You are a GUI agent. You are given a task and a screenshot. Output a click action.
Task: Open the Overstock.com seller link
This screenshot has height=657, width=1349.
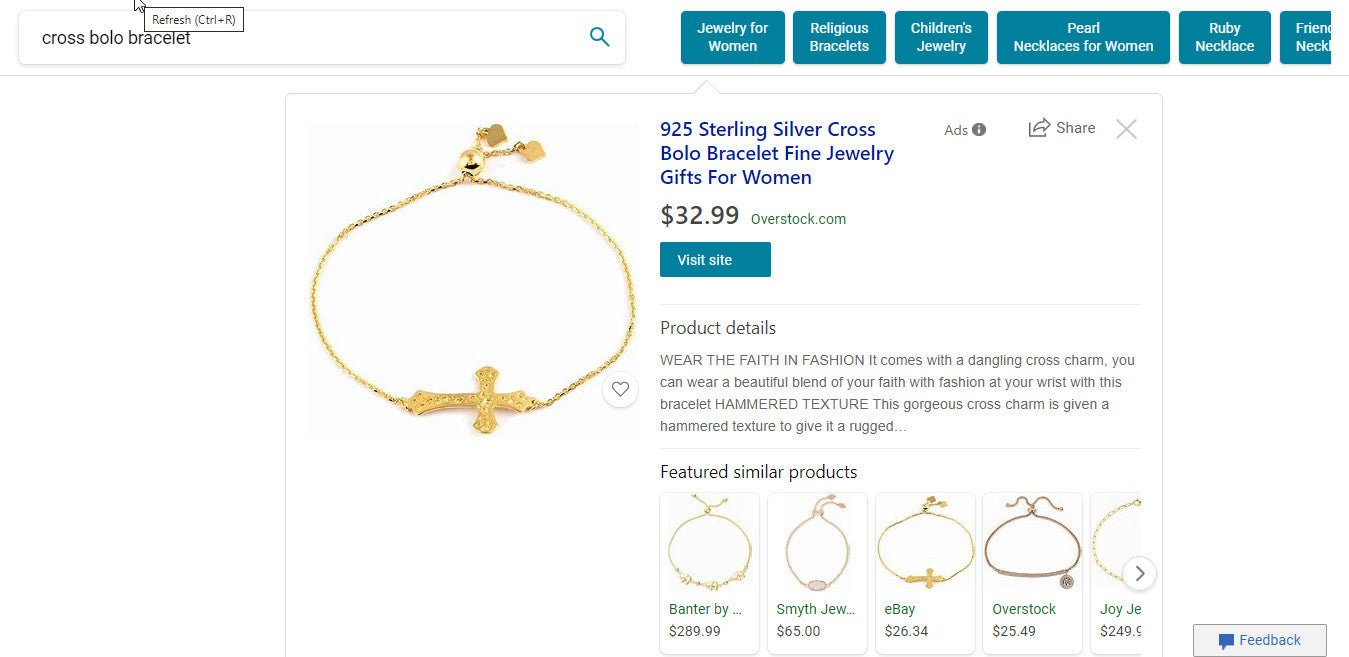(798, 219)
